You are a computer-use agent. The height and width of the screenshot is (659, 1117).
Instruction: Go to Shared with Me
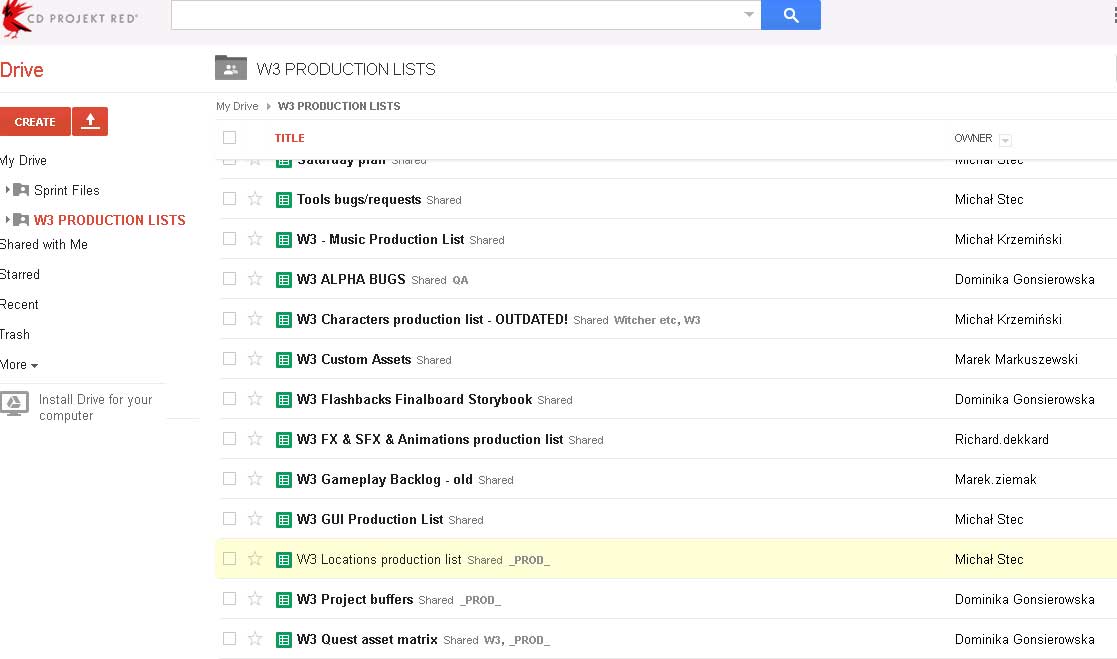click(x=43, y=244)
